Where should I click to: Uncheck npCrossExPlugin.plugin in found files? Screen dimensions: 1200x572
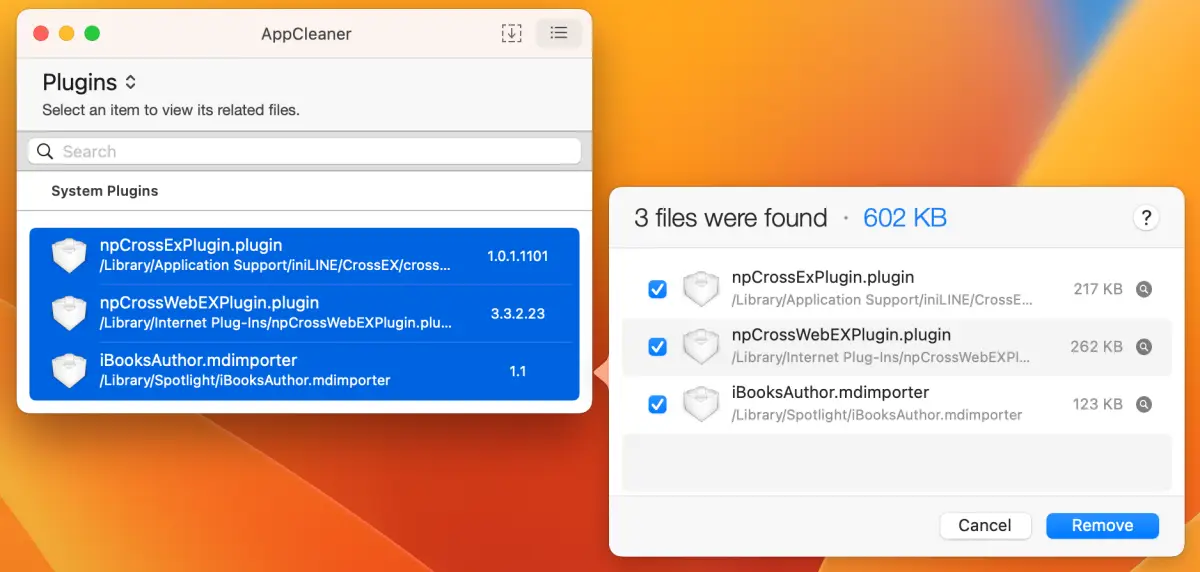(x=657, y=289)
